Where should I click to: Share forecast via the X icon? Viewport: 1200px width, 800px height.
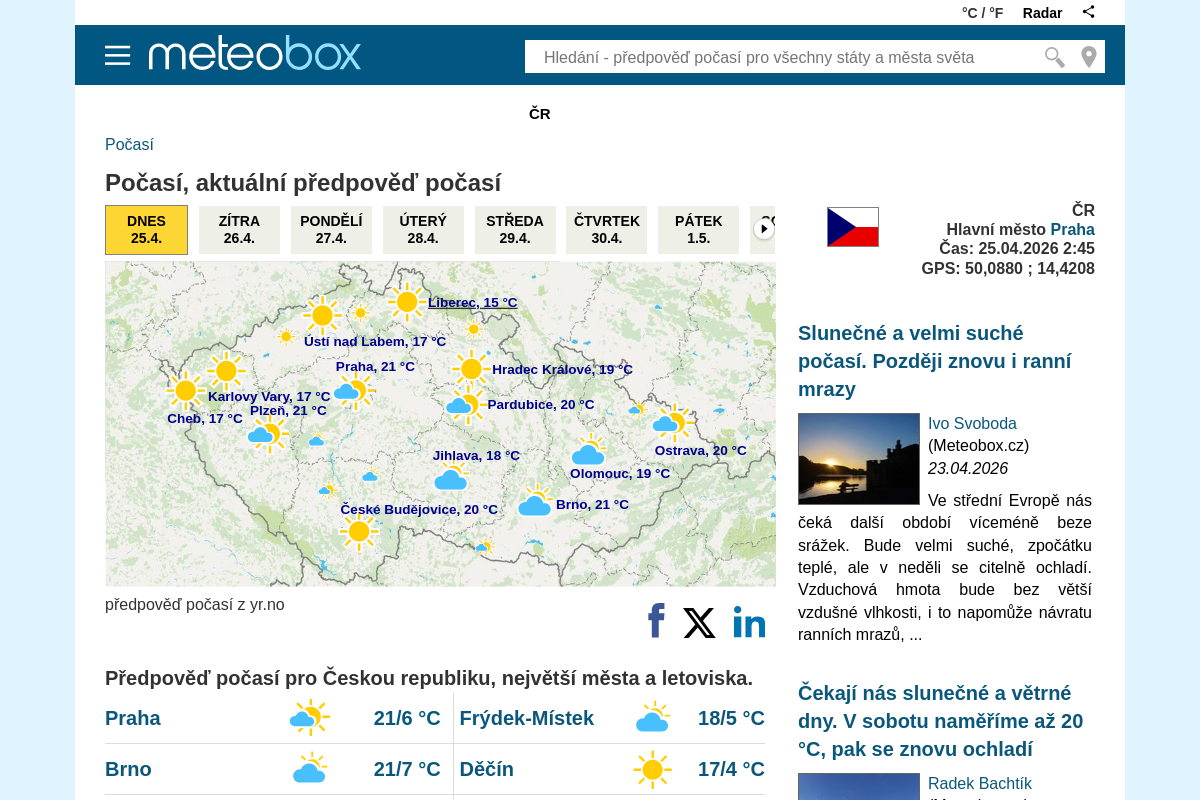pos(699,622)
